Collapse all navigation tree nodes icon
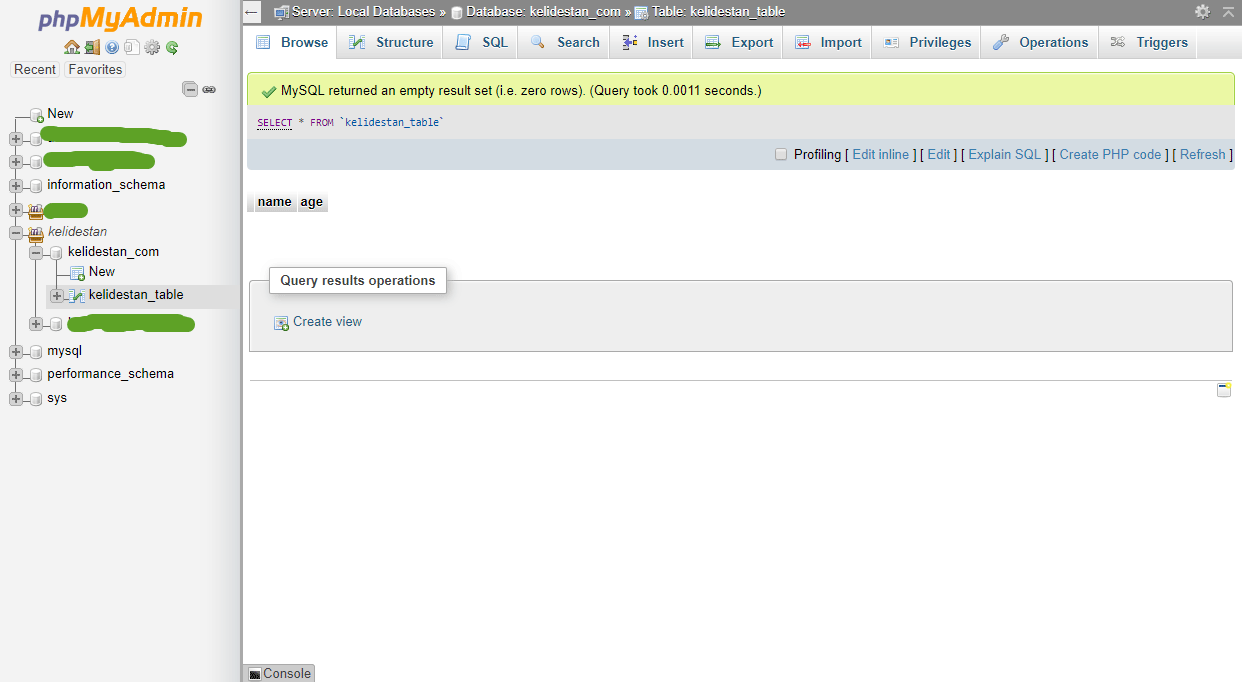1242x682 pixels. coord(190,89)
